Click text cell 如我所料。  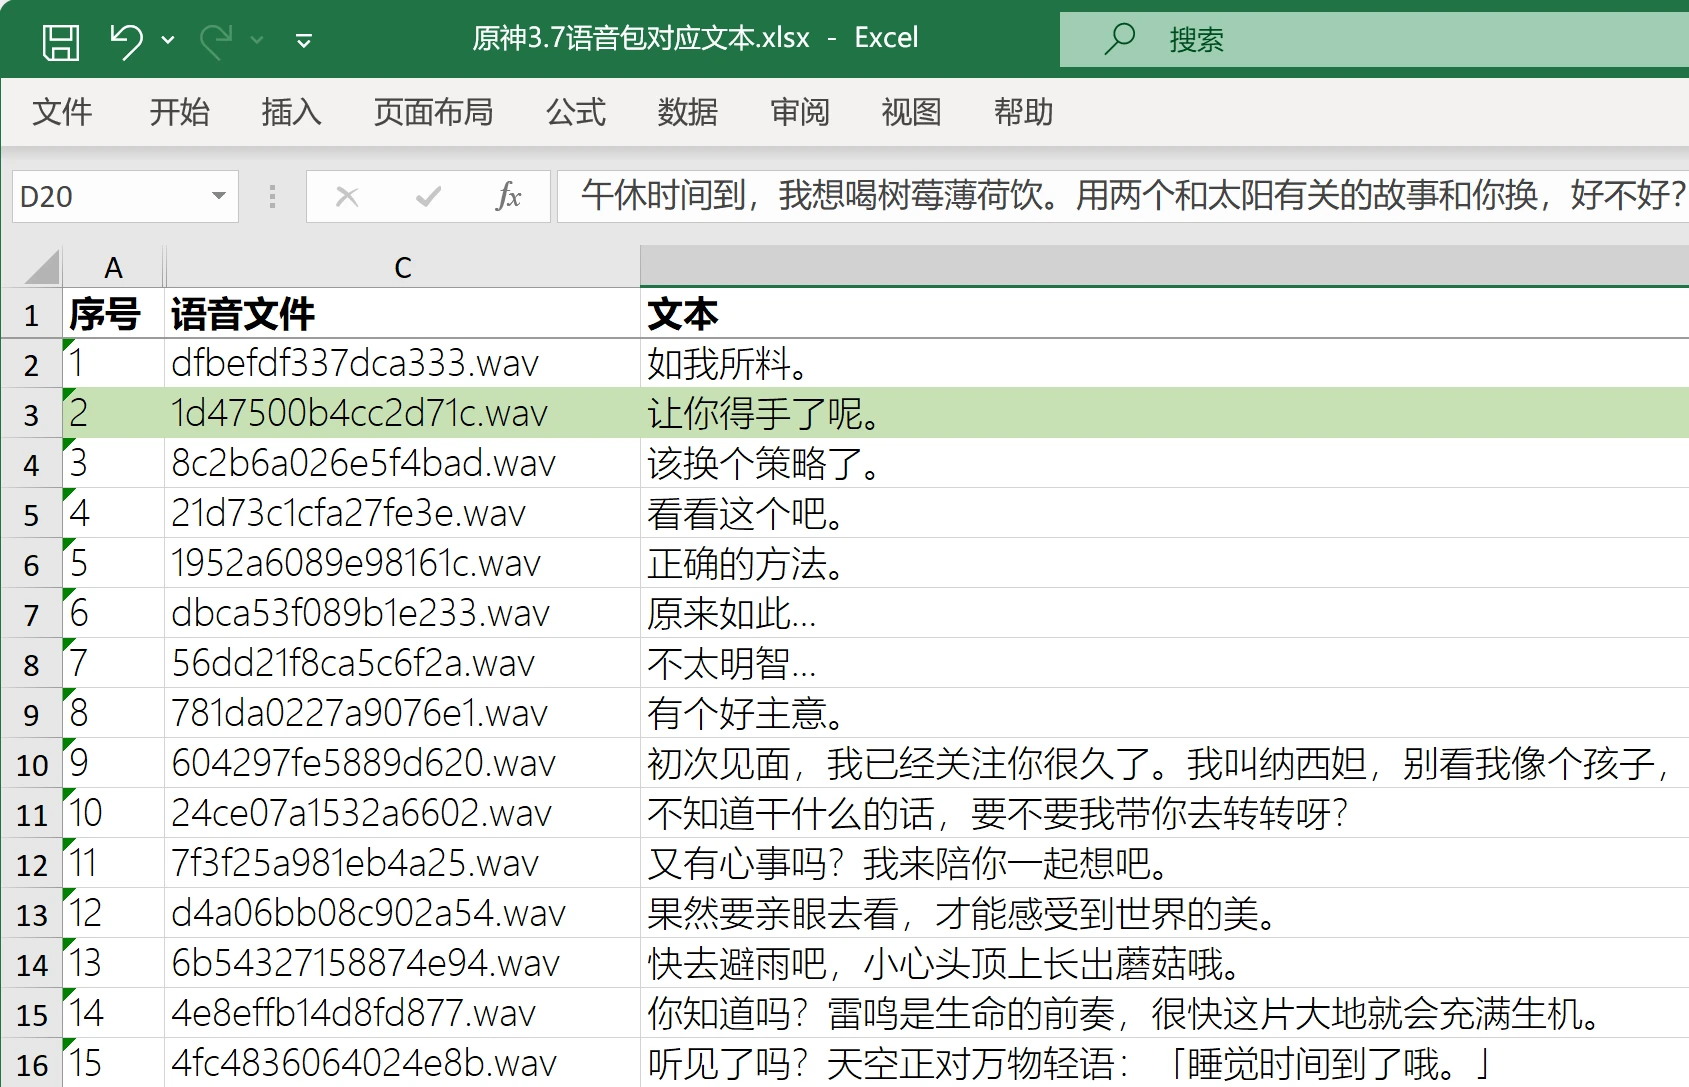click(x=1165, y=364)
